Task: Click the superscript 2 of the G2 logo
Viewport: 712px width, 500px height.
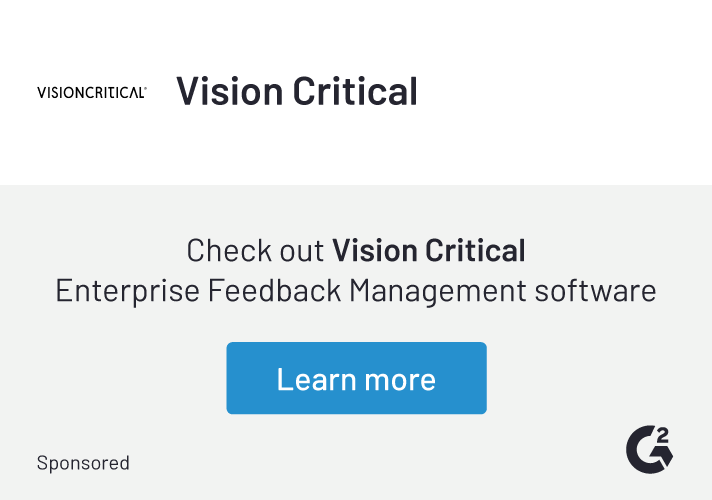Action: [x=663, y=436]
